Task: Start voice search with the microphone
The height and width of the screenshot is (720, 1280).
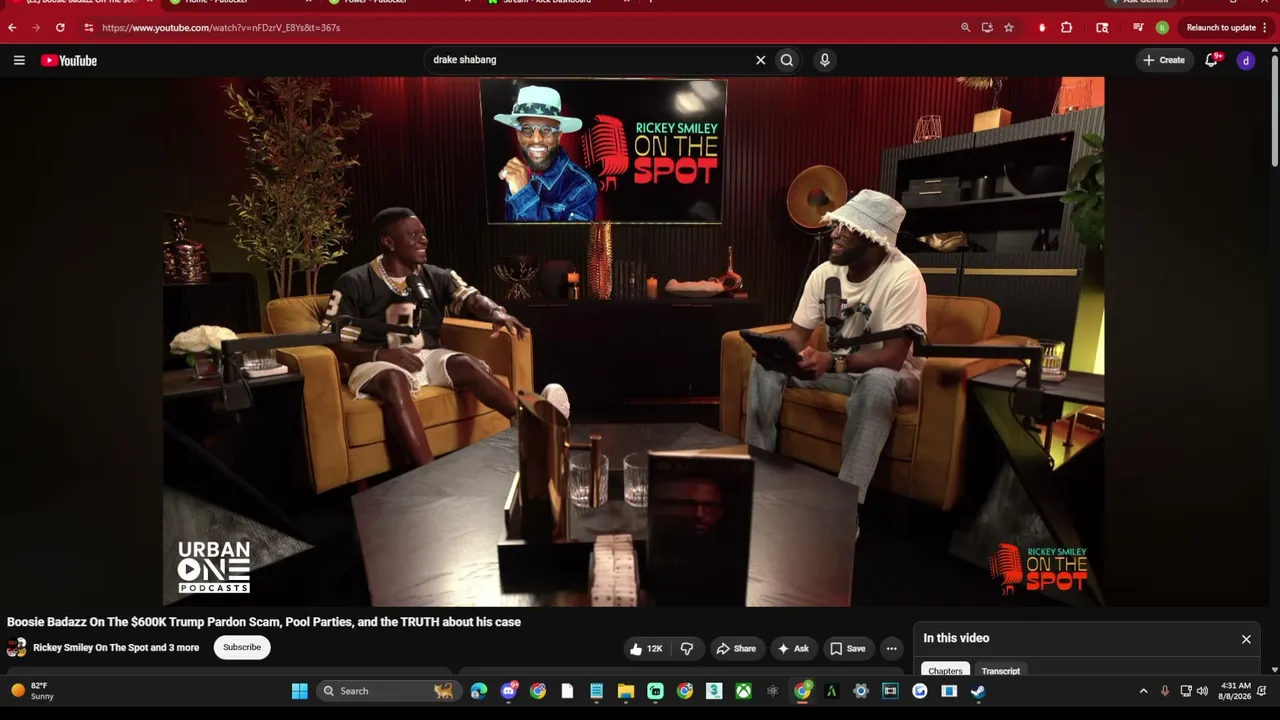Action: (x=825, y=60)
